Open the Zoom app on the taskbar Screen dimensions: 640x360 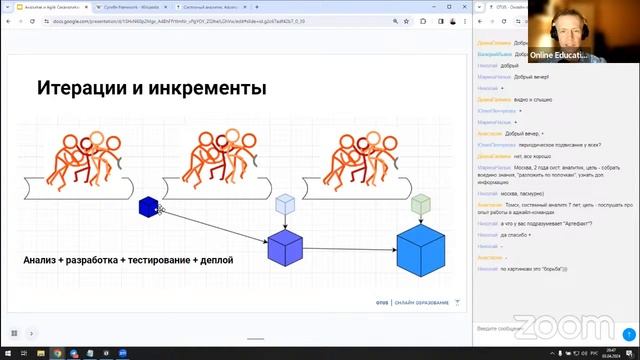point(122,353)
